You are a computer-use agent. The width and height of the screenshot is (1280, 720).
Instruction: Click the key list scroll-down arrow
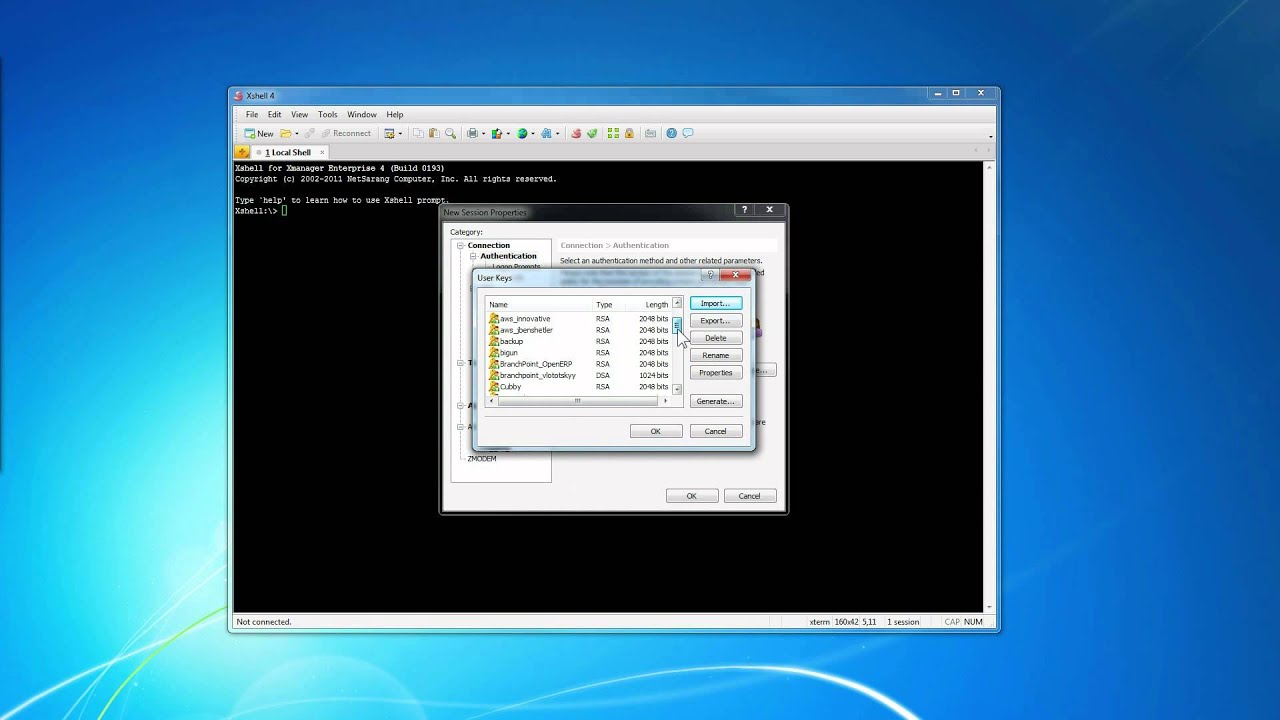click(677, 389)
